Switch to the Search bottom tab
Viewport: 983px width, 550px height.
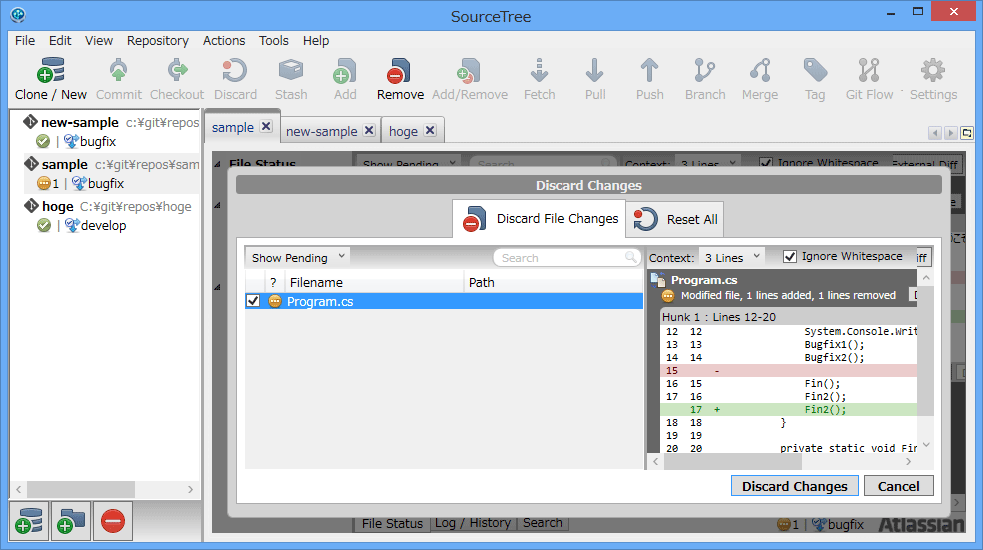click(543, 523)
